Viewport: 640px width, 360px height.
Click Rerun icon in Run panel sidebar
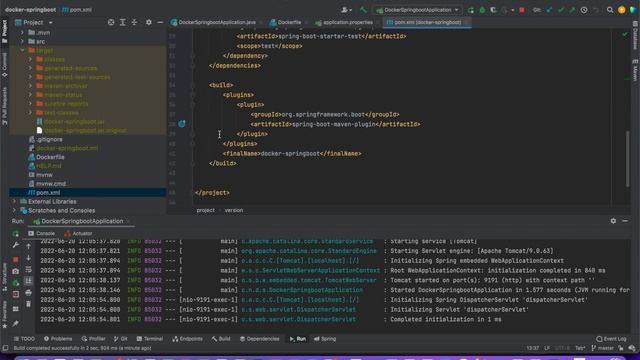(16, 234)
